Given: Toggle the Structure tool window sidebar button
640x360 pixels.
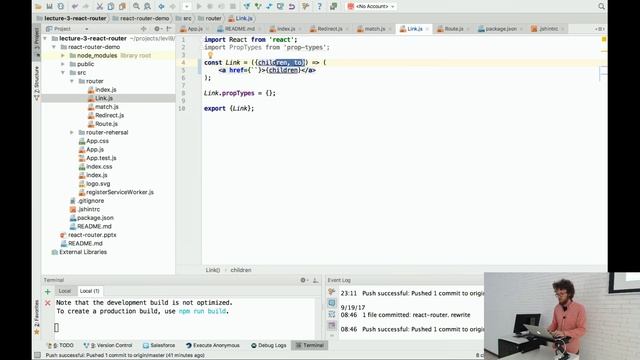Looking at the screenshot, I should pyautogui.click(x=36, y=82).
